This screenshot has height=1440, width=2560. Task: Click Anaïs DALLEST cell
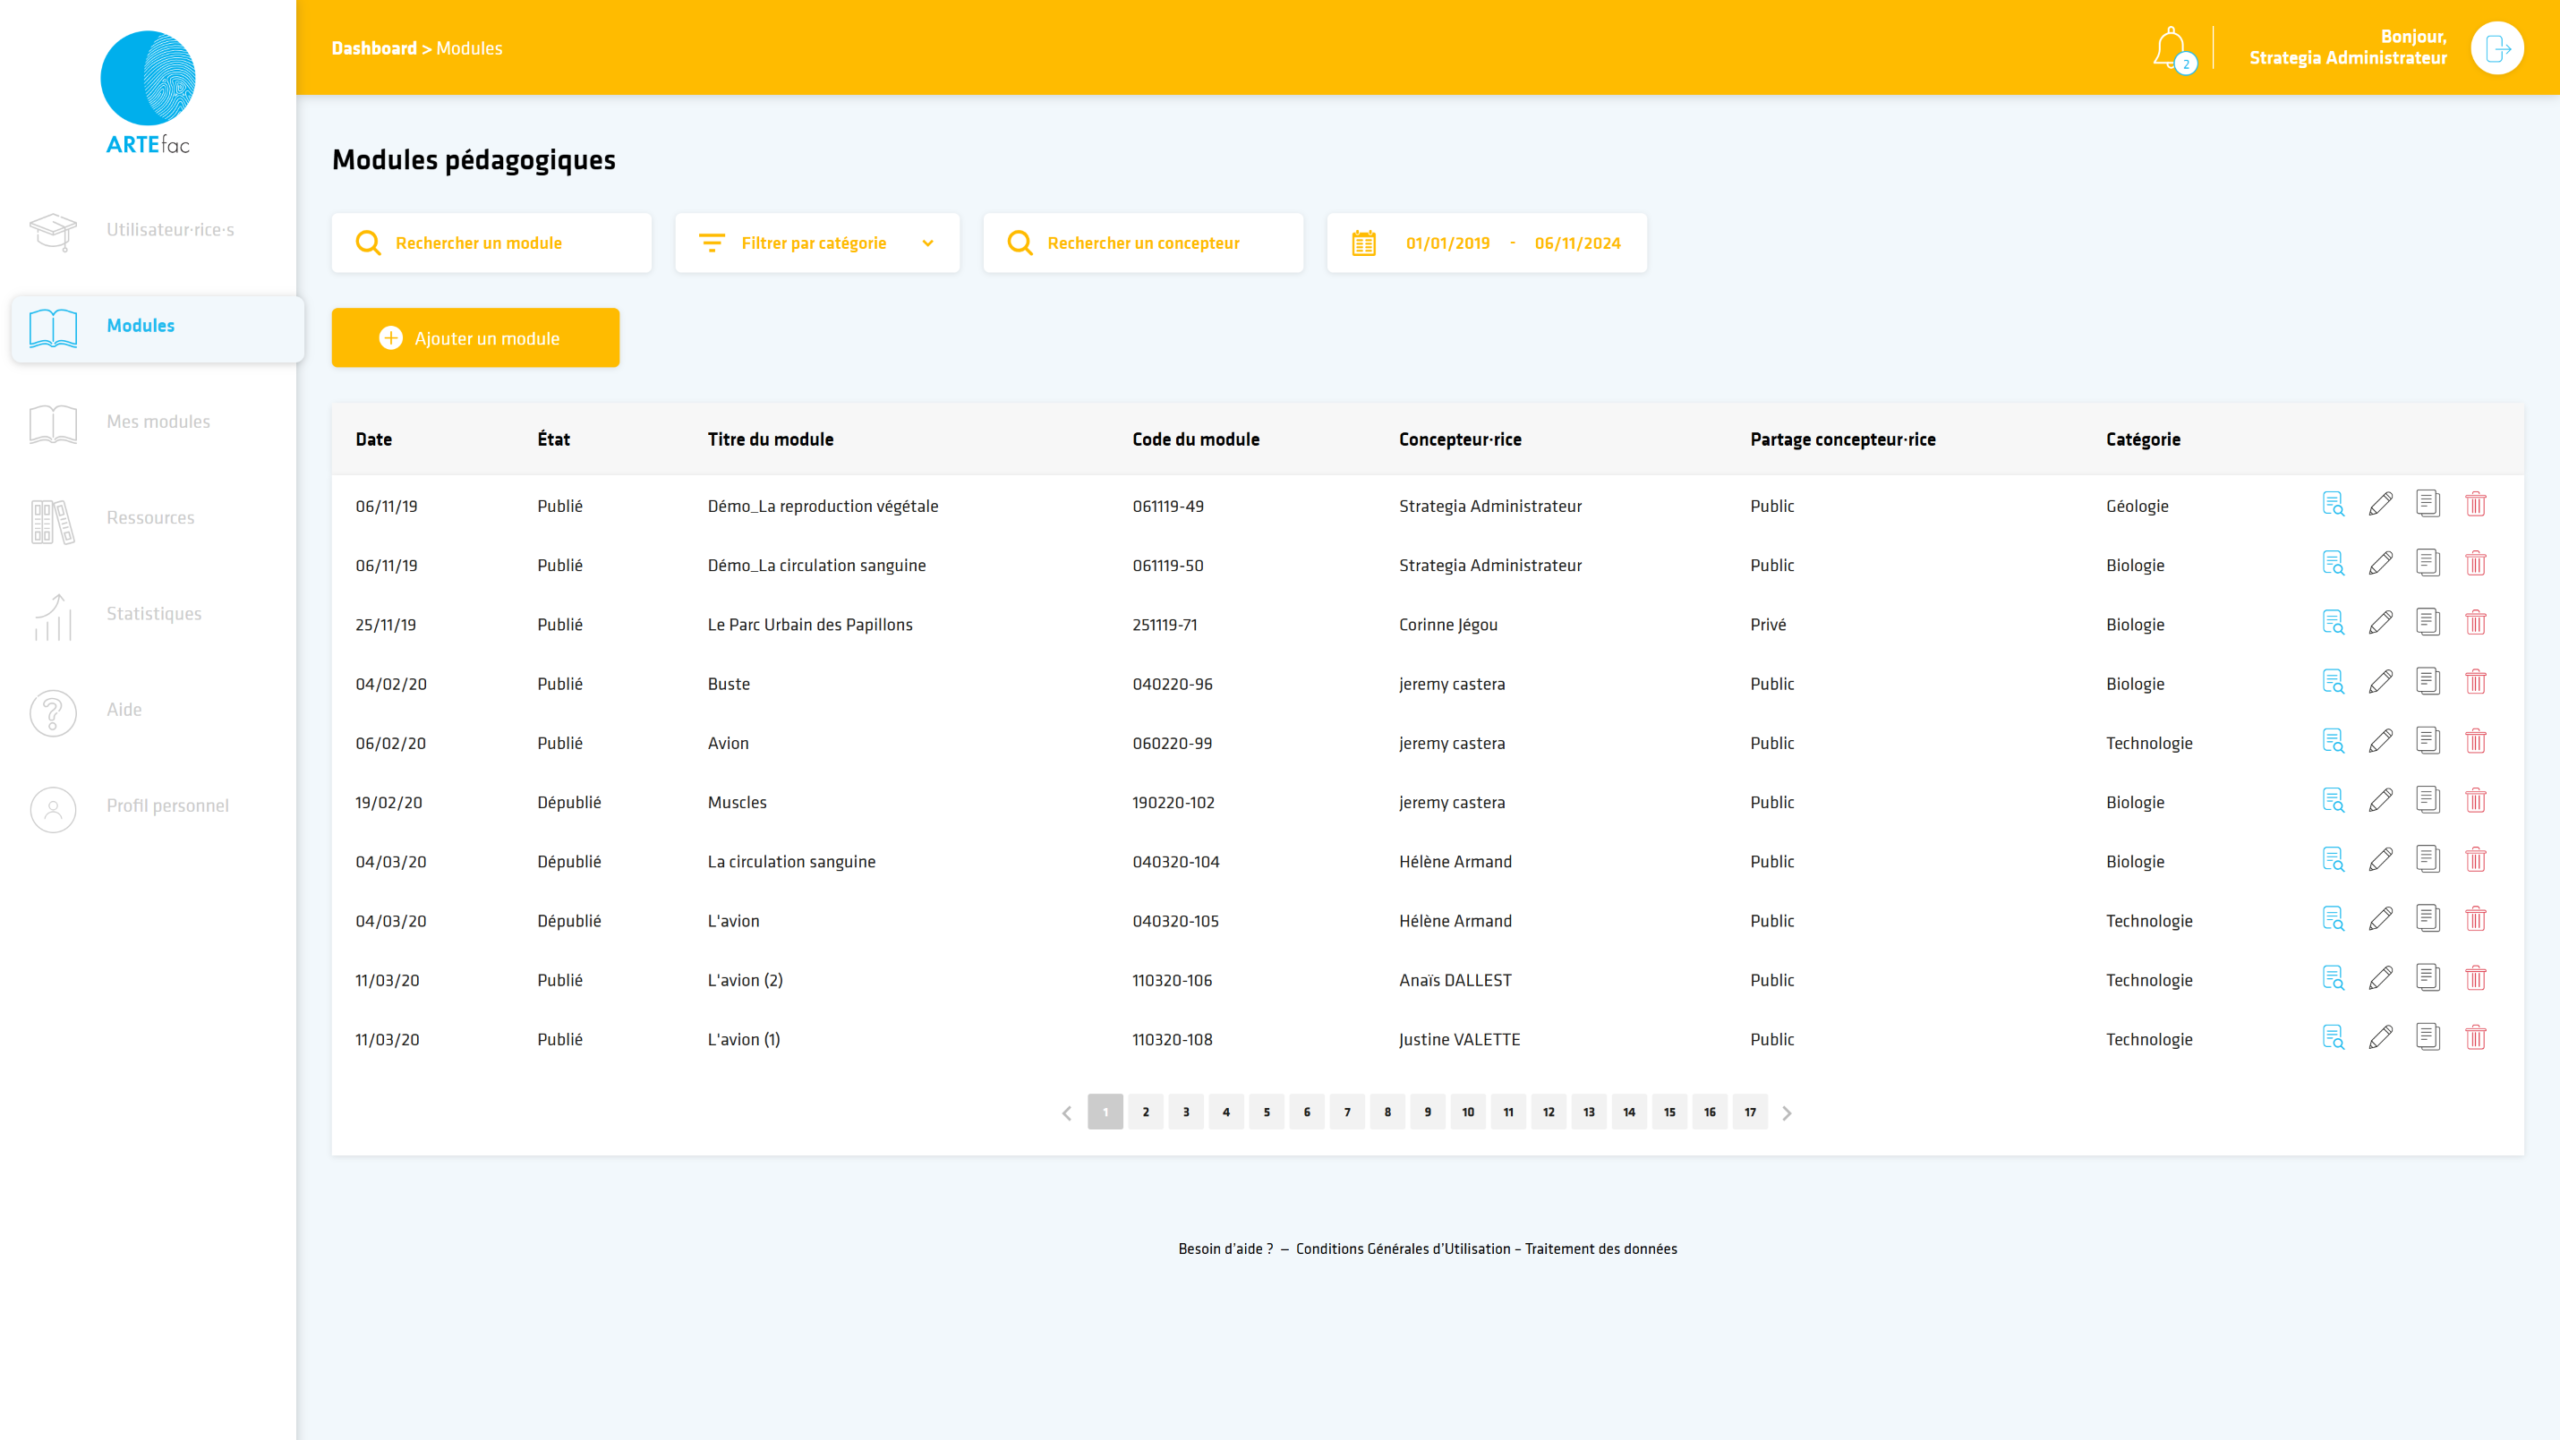(1455, 980)
